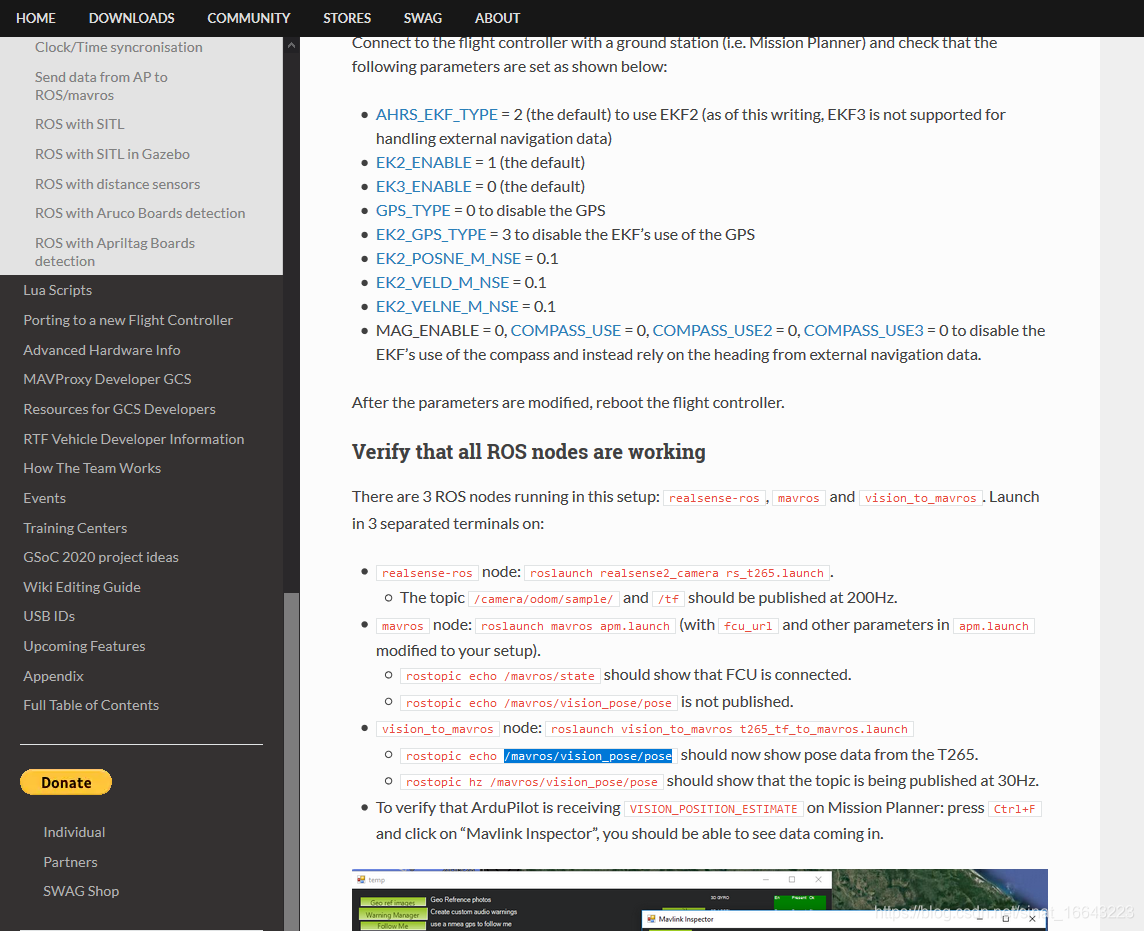
Task: Open the Mavlink Inspector screenshot image
Action: [x=699, y=900]
